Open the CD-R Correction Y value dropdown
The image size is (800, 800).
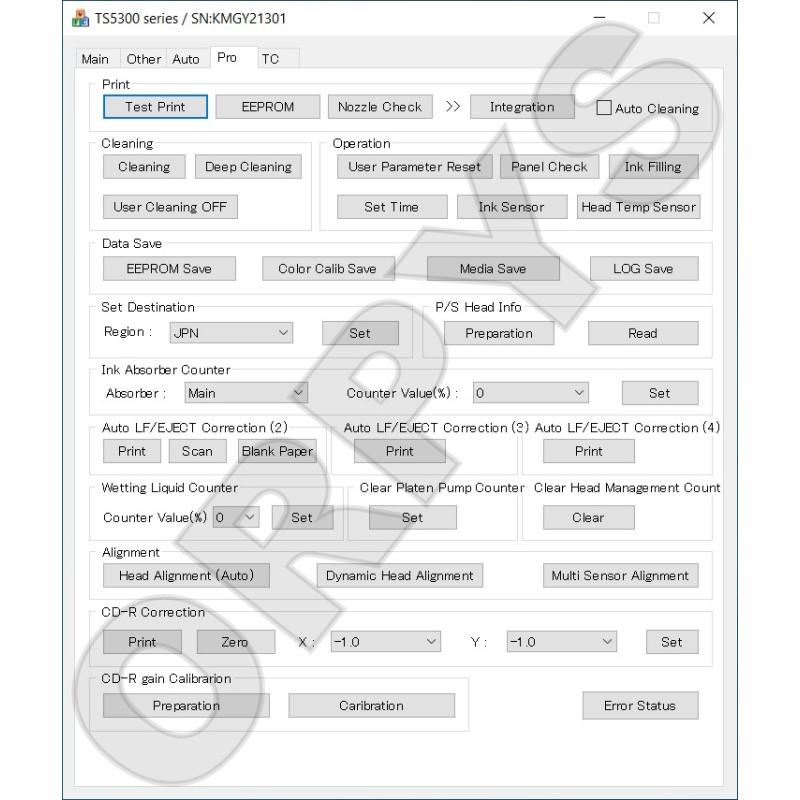pos(561,642)
